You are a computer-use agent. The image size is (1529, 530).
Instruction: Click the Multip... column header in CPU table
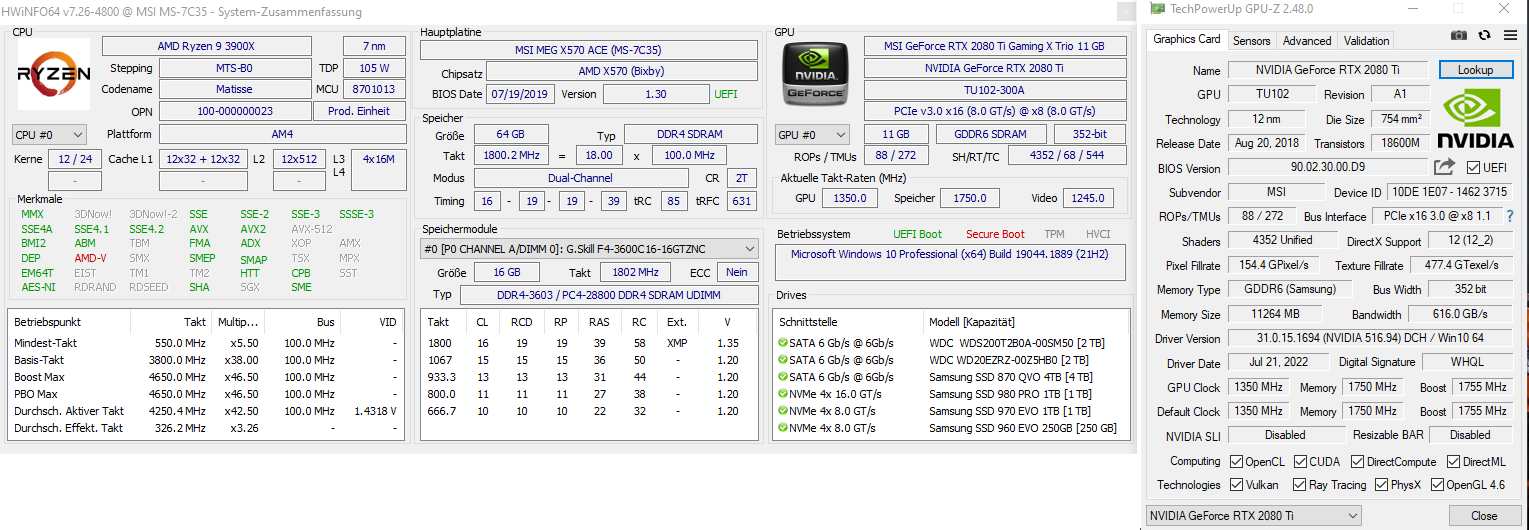tap(237, 322)
